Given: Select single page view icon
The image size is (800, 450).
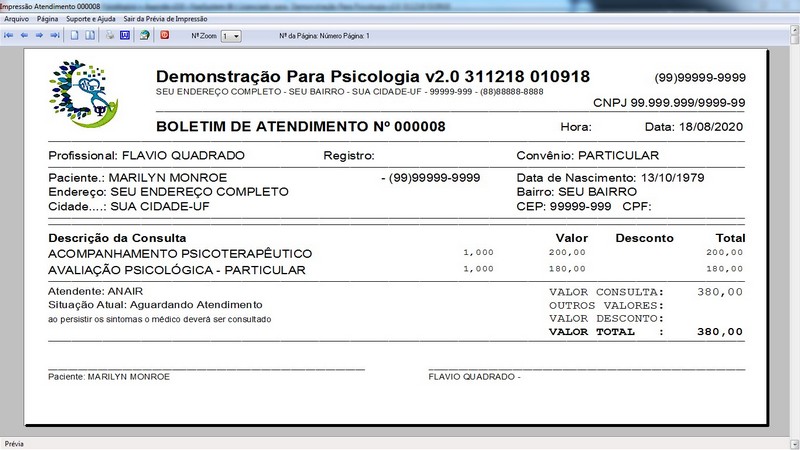Looking at the screenshot, I should point(74,36).
